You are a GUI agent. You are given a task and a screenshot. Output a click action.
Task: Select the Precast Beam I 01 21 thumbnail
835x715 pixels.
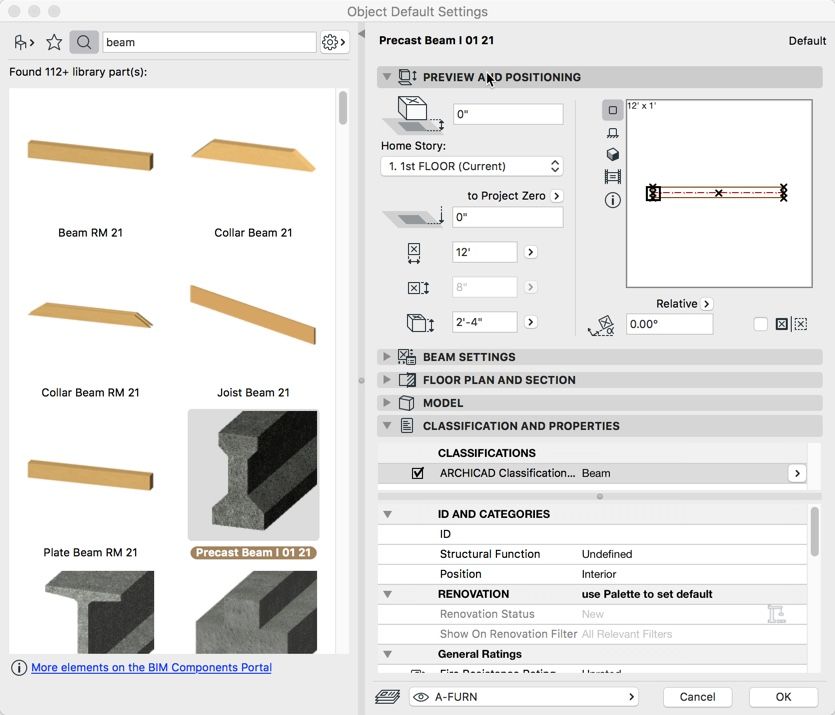point(253,474)
